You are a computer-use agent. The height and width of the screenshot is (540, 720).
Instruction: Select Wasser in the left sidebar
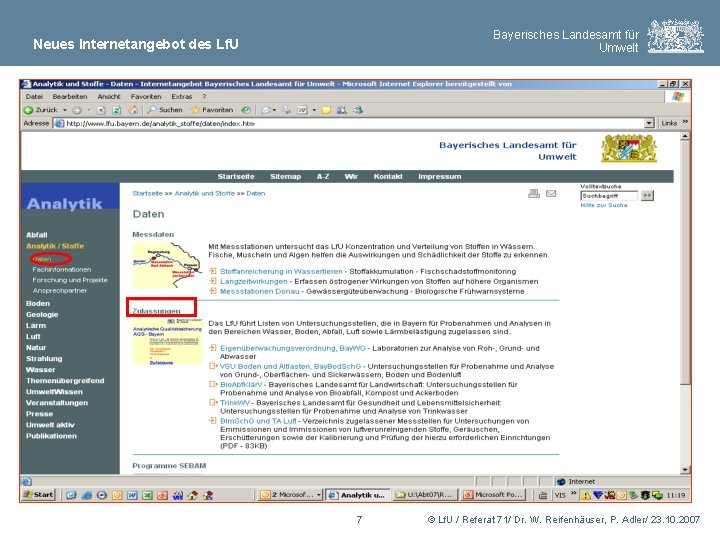(x=40, y=370)
